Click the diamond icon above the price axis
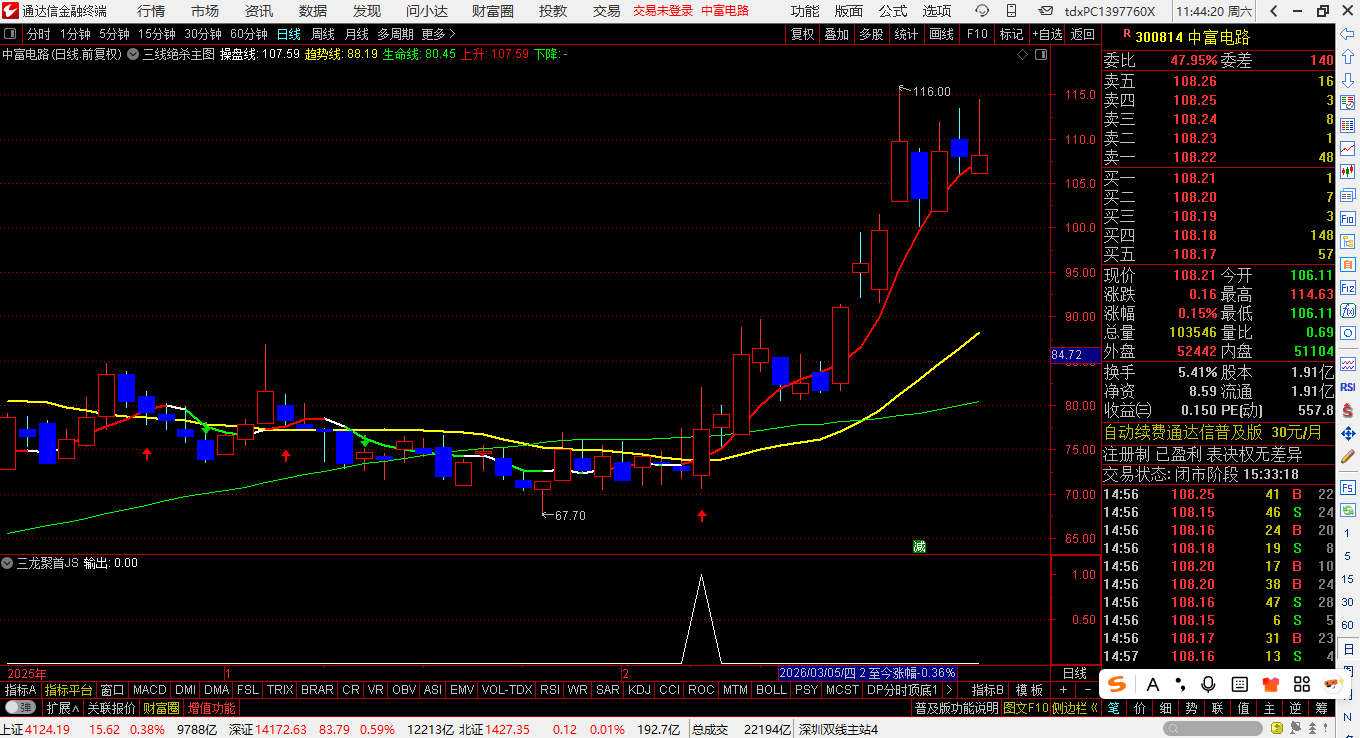The image size is (1360, 738). [x=1022, y=55]
